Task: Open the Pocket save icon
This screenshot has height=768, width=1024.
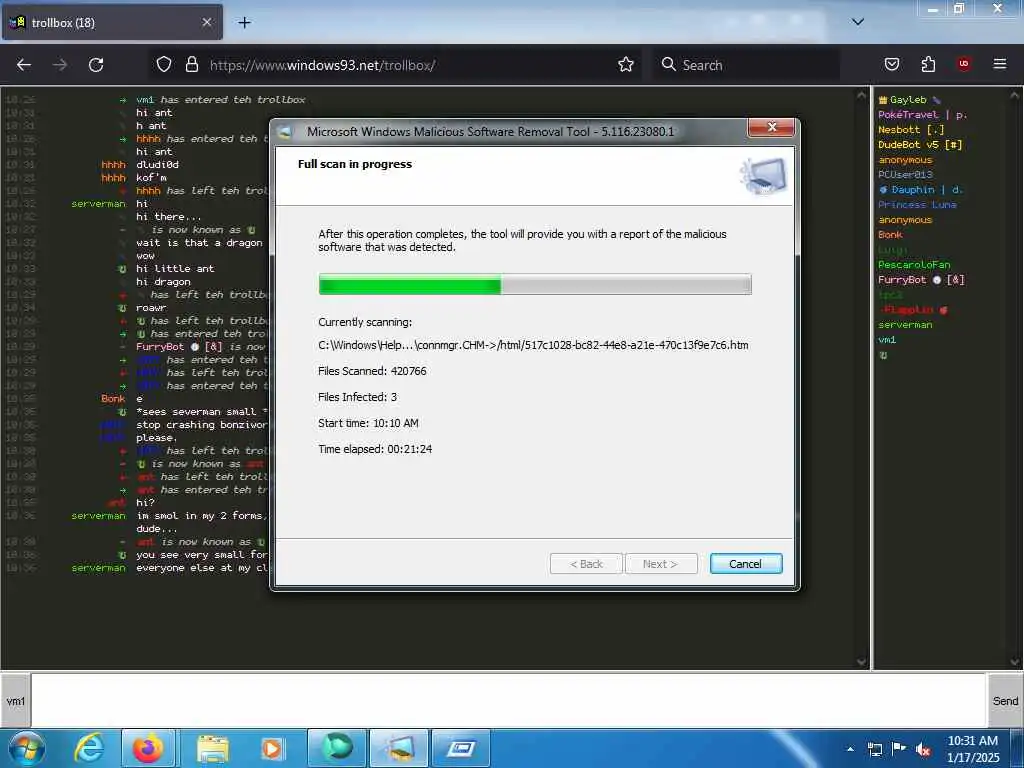Action: (x=891, y=65)
